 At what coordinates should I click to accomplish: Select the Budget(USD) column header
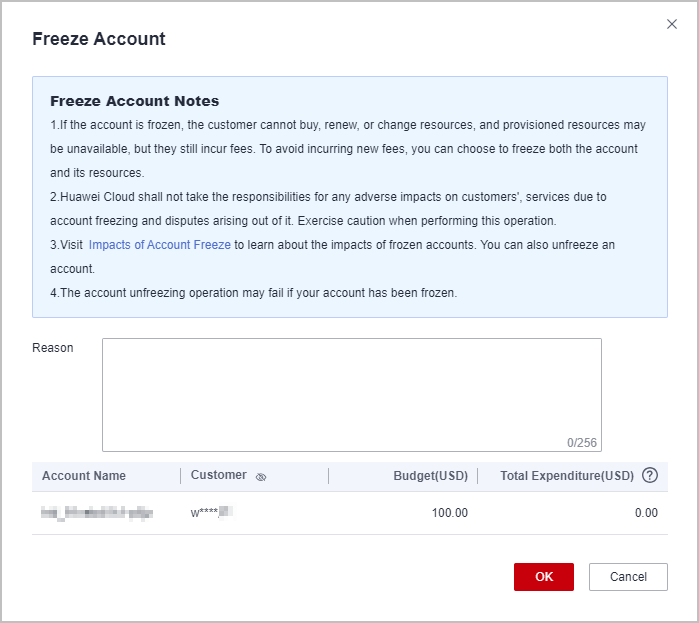430,476
